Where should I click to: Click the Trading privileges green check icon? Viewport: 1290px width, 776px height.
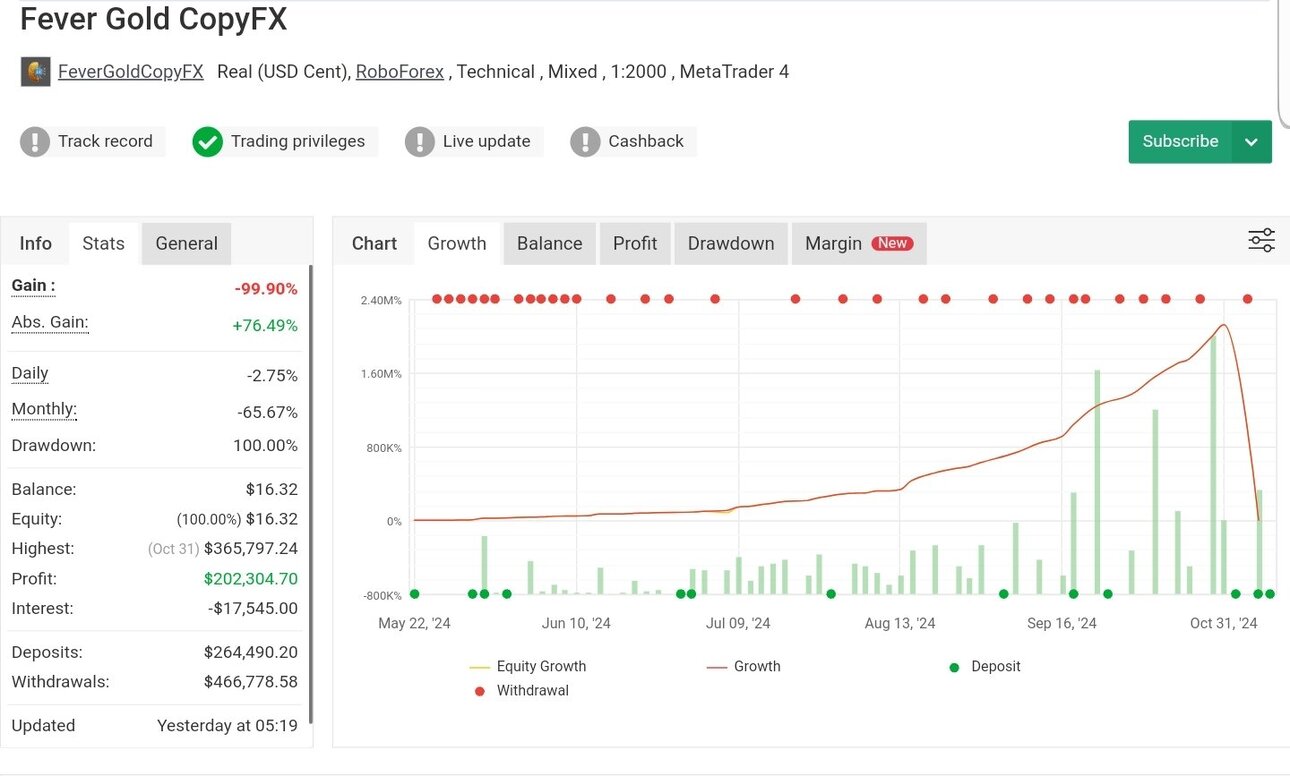pos(208,142)
